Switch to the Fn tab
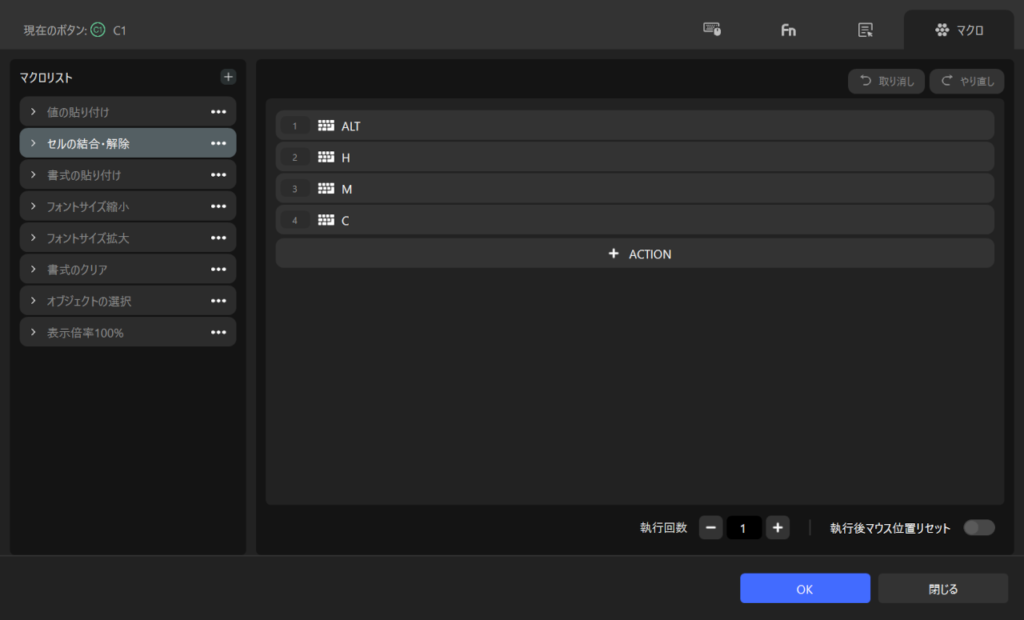The height and width of the screenshot is (620, 1024). (789, 30)
